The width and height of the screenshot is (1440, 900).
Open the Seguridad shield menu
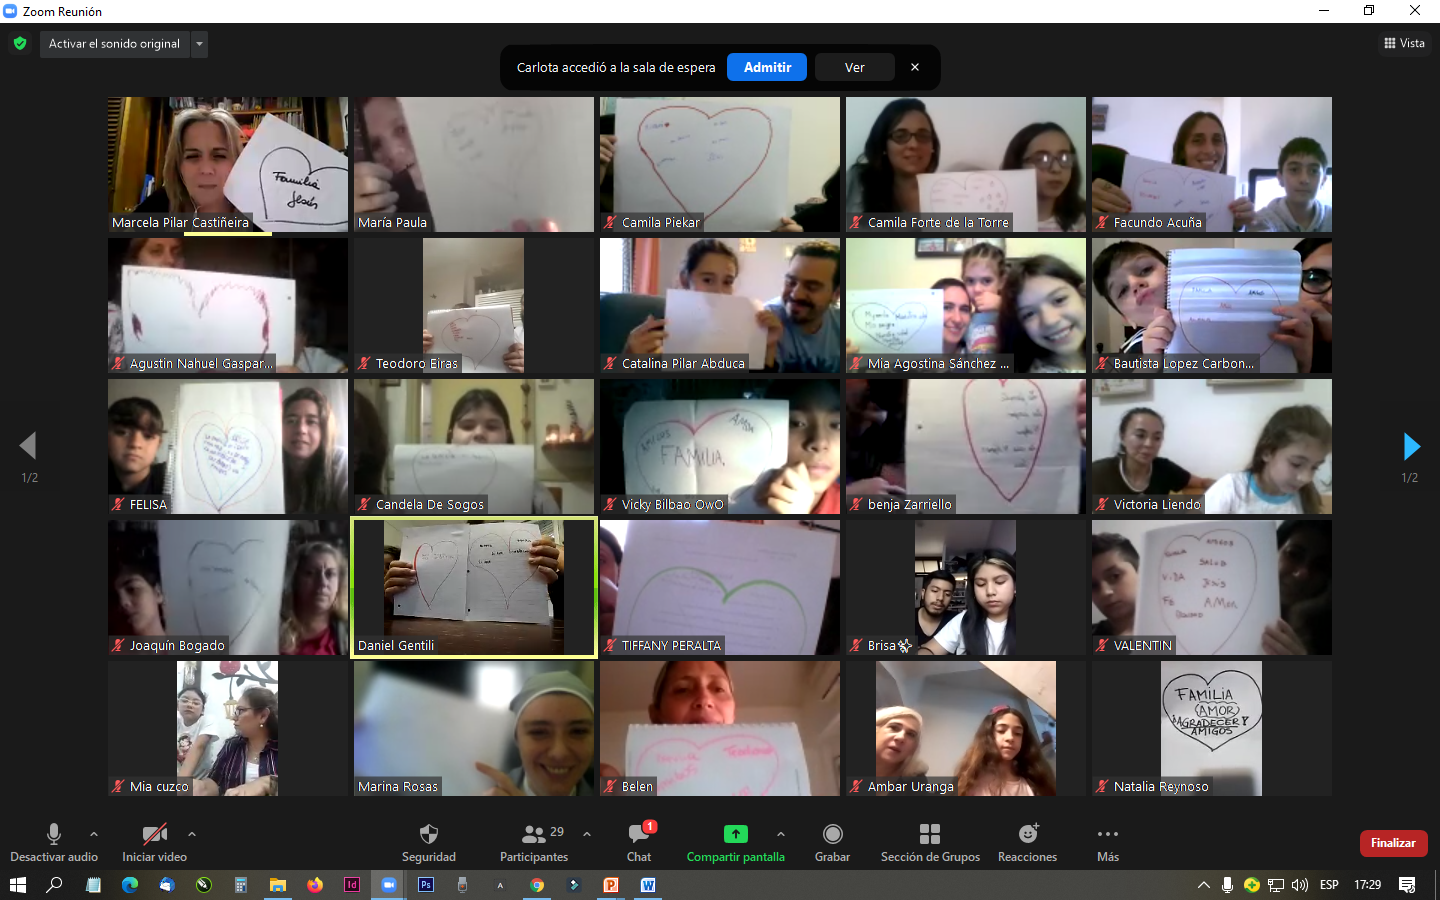[x=429, y=842]
